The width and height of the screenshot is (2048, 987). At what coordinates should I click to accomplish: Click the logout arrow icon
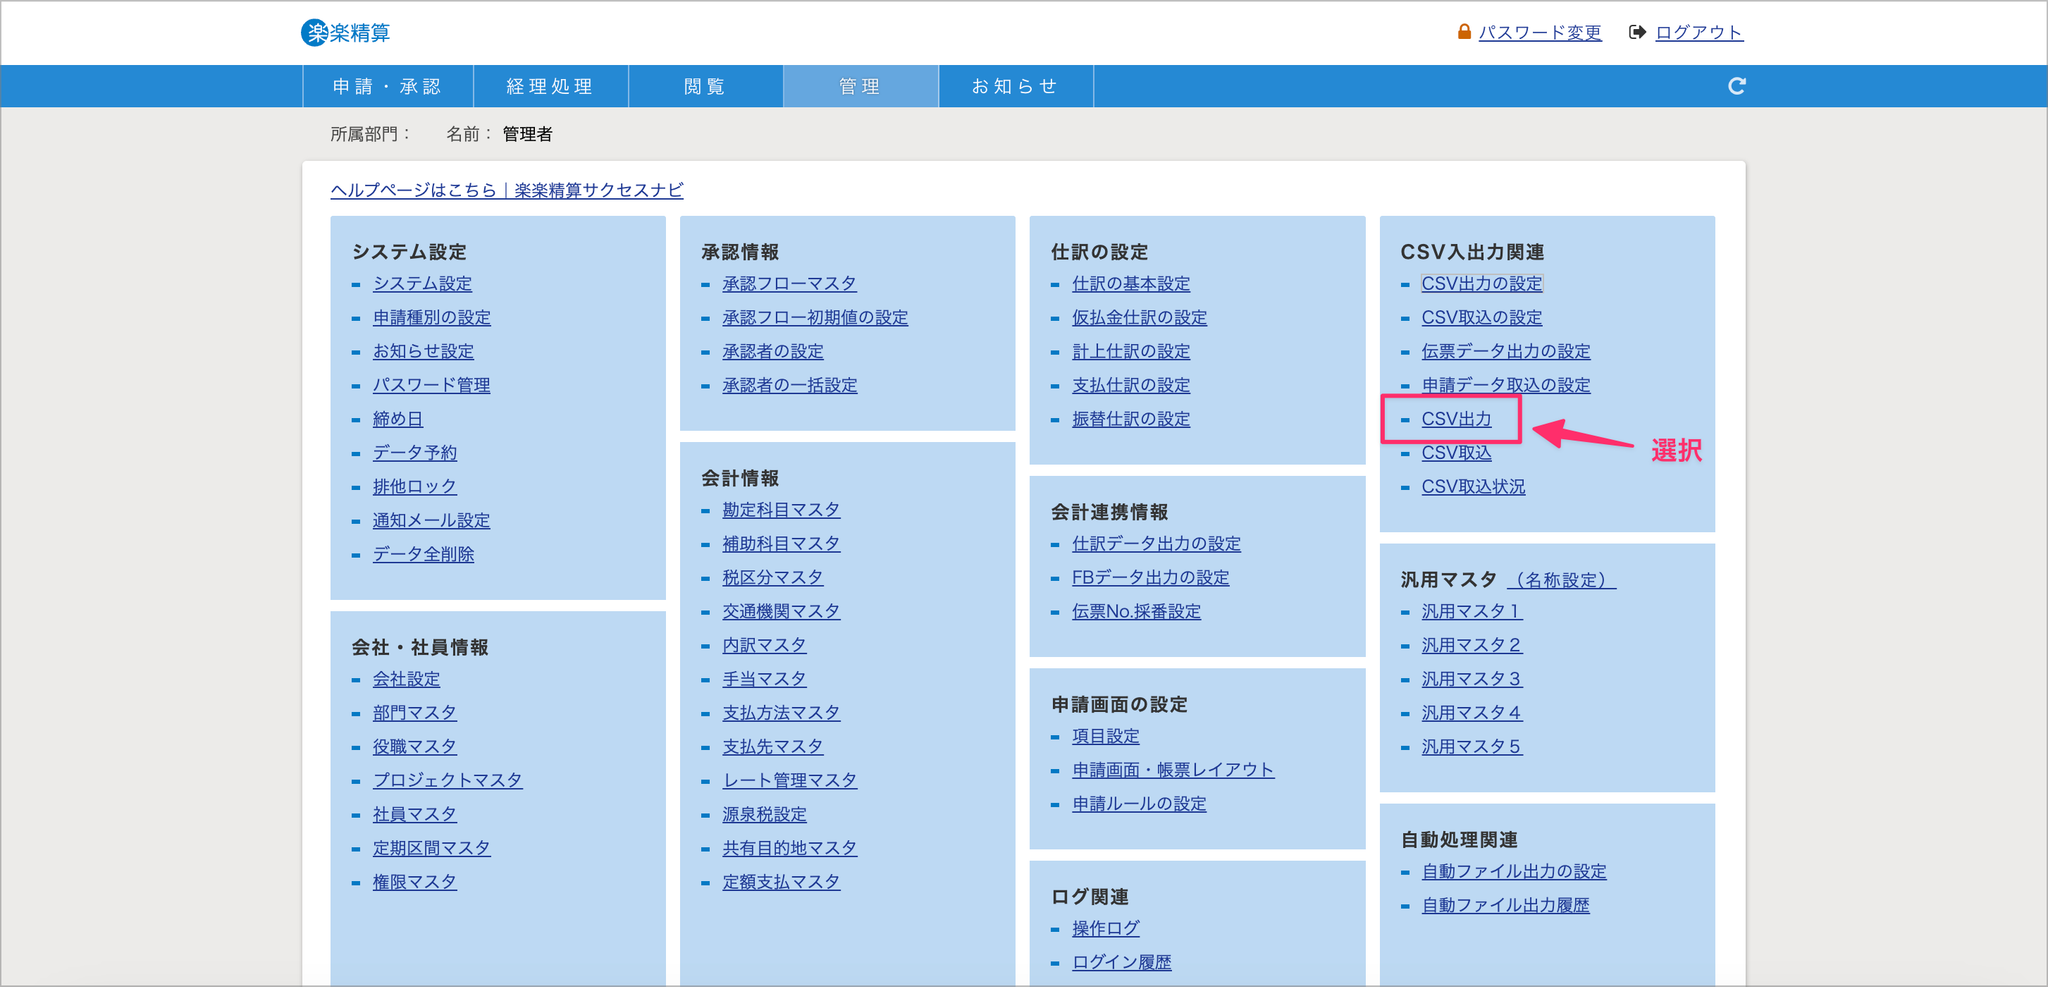(1637, 32)
